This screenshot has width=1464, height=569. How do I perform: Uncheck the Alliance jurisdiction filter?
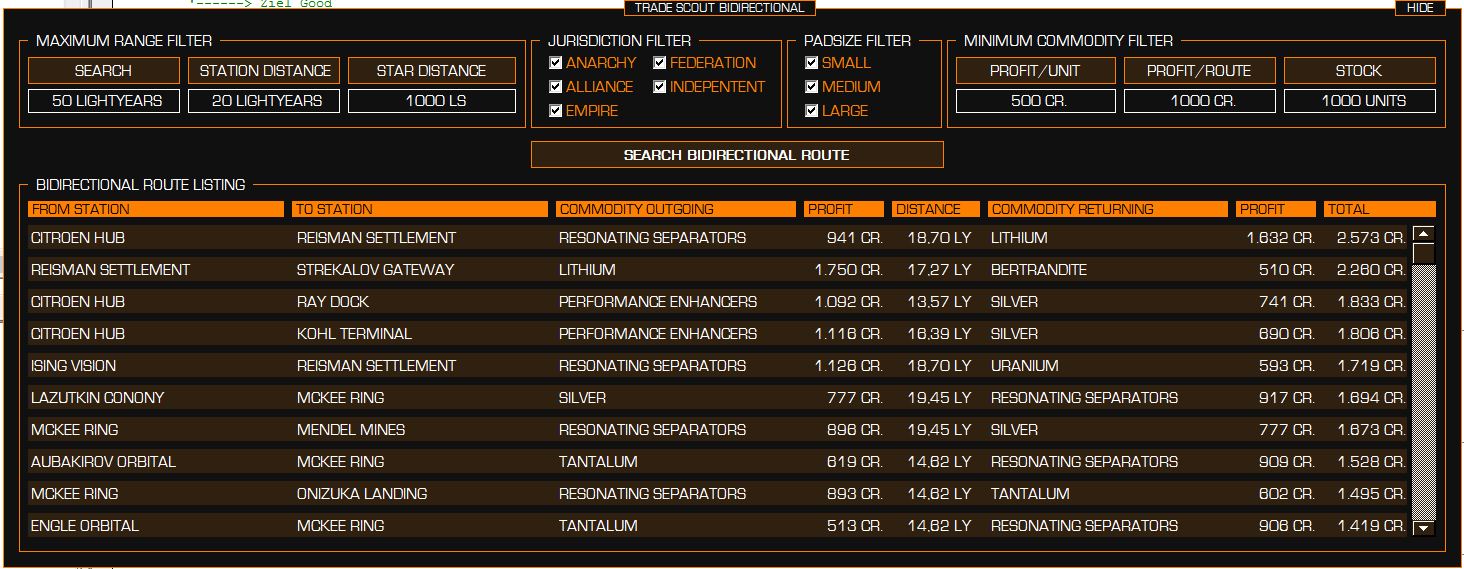556,87
